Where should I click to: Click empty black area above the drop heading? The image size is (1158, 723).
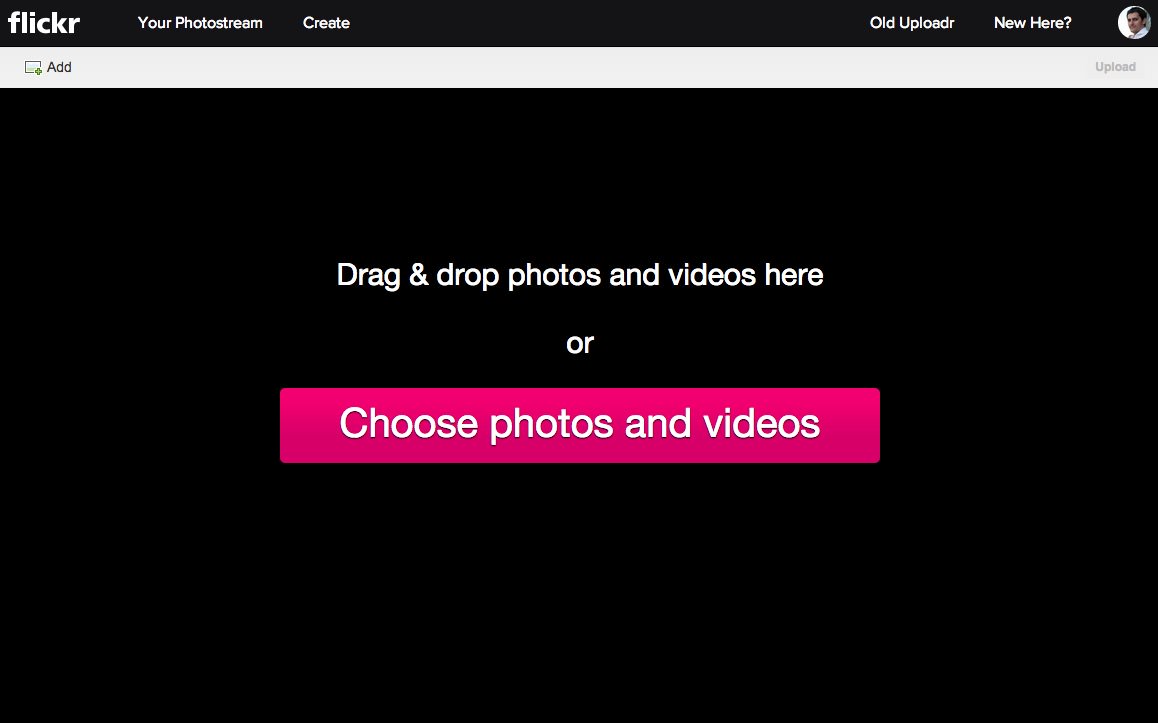580,170
